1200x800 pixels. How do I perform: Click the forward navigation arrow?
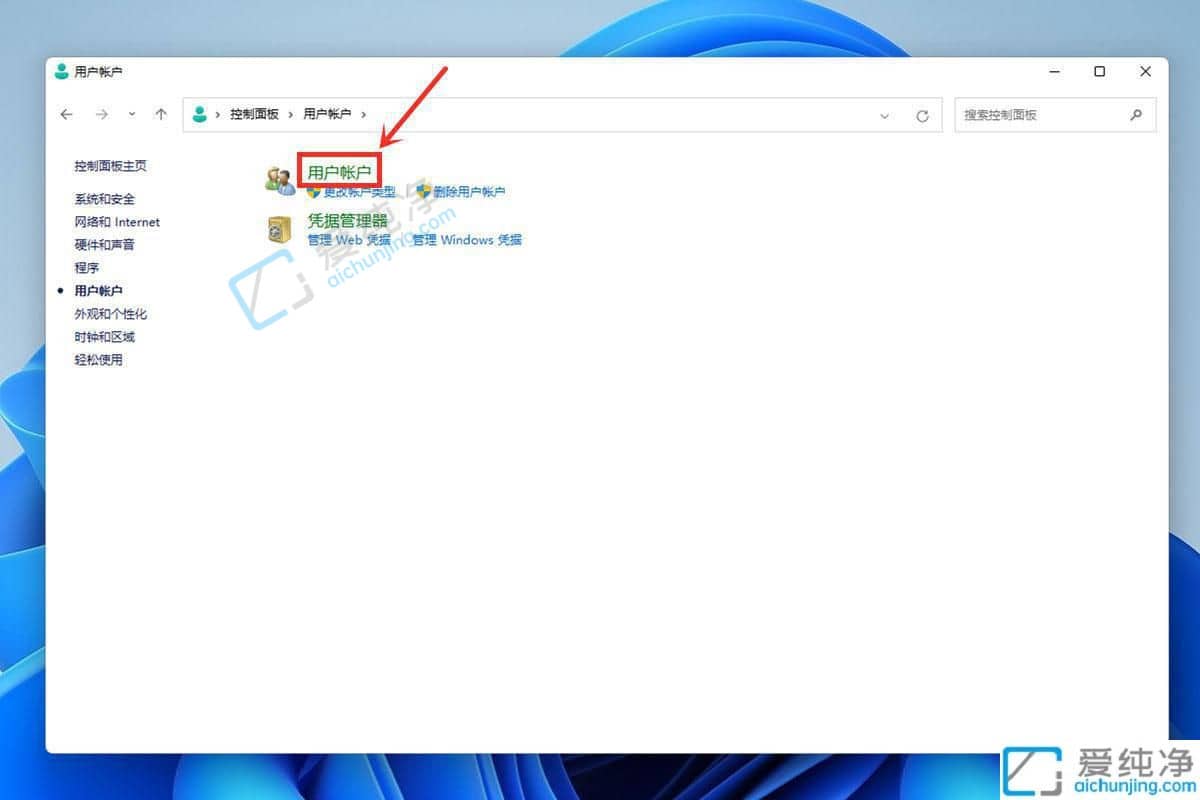tap(101, 114)
